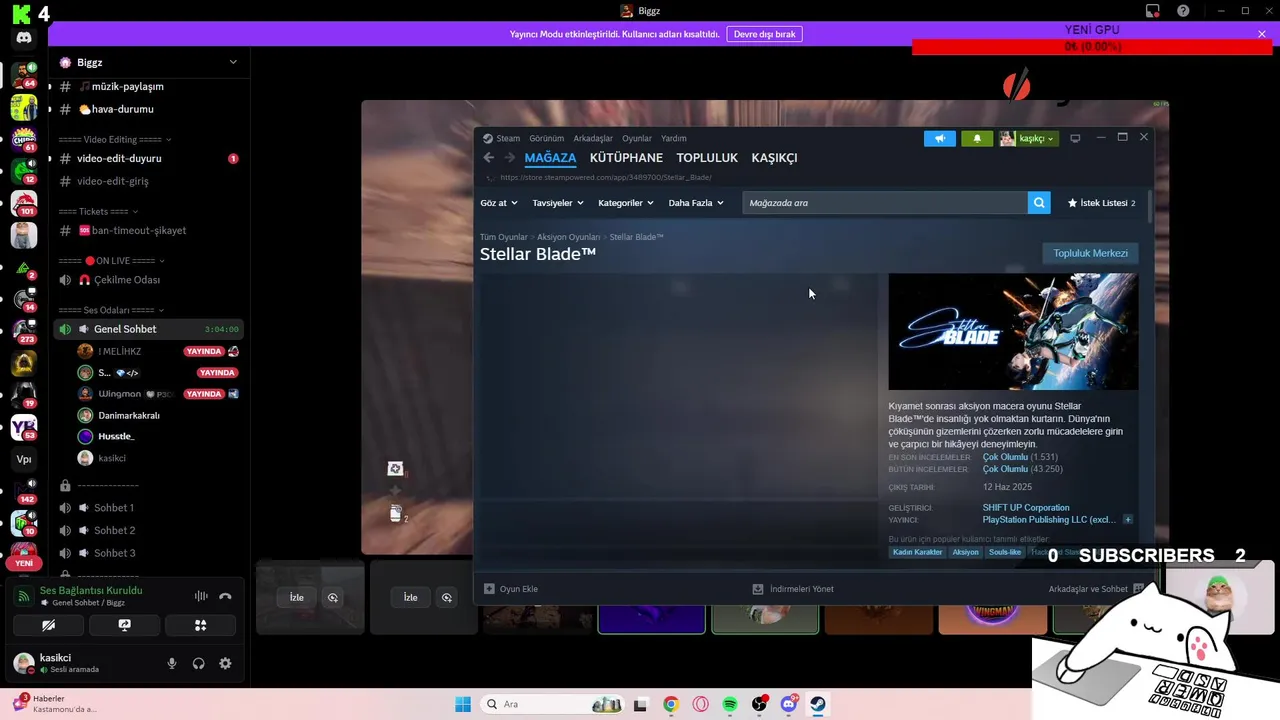Open Discord user settings gear
This screenshot has width=1280, height=720.
(x=225, y=663)
